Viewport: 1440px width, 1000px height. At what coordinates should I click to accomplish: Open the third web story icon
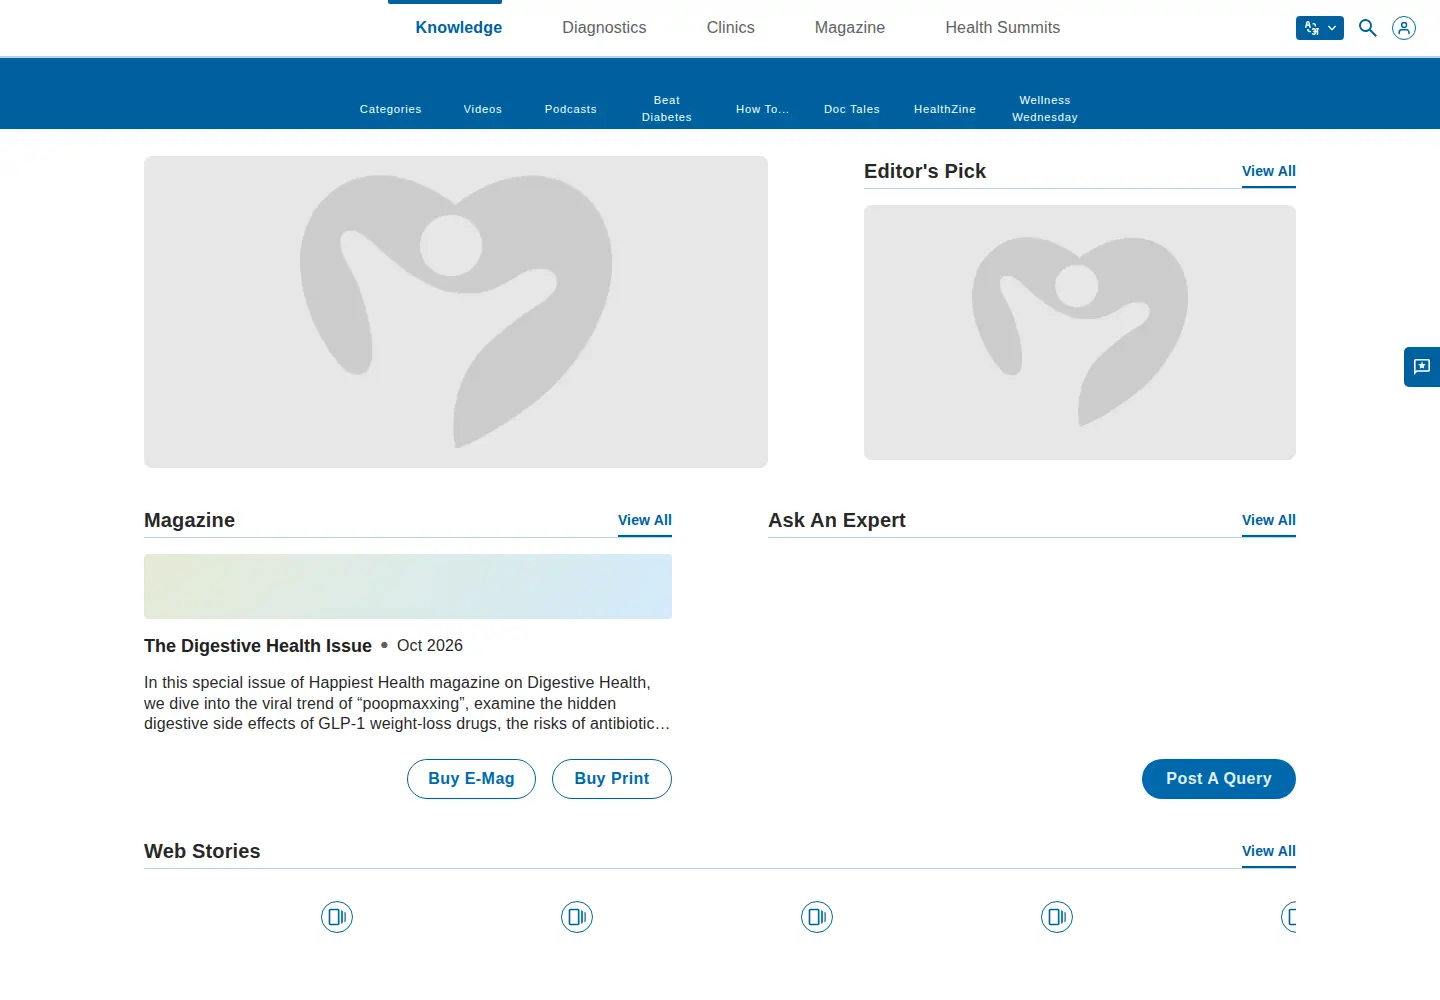(817, 917)
